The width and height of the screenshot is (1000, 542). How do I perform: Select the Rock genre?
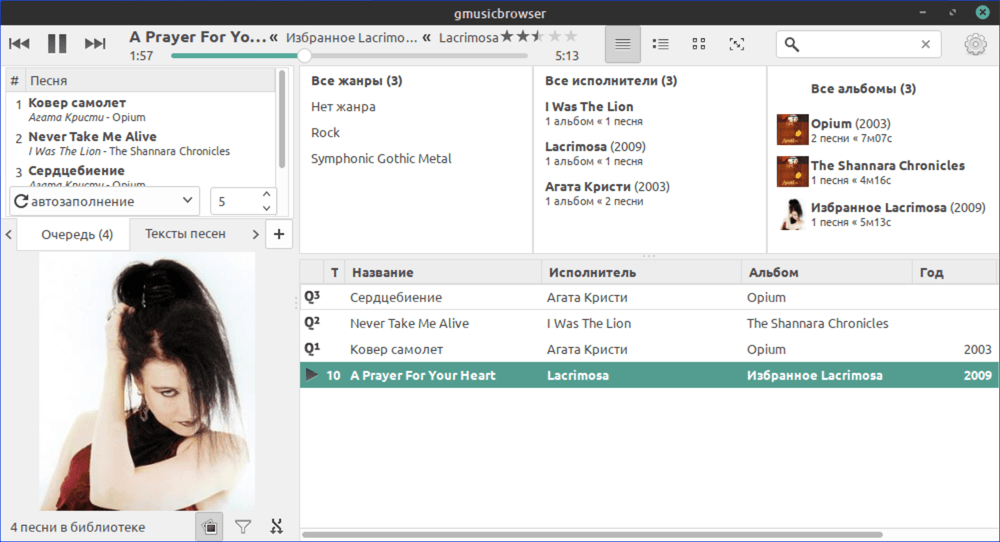click(x=325, y=133)
